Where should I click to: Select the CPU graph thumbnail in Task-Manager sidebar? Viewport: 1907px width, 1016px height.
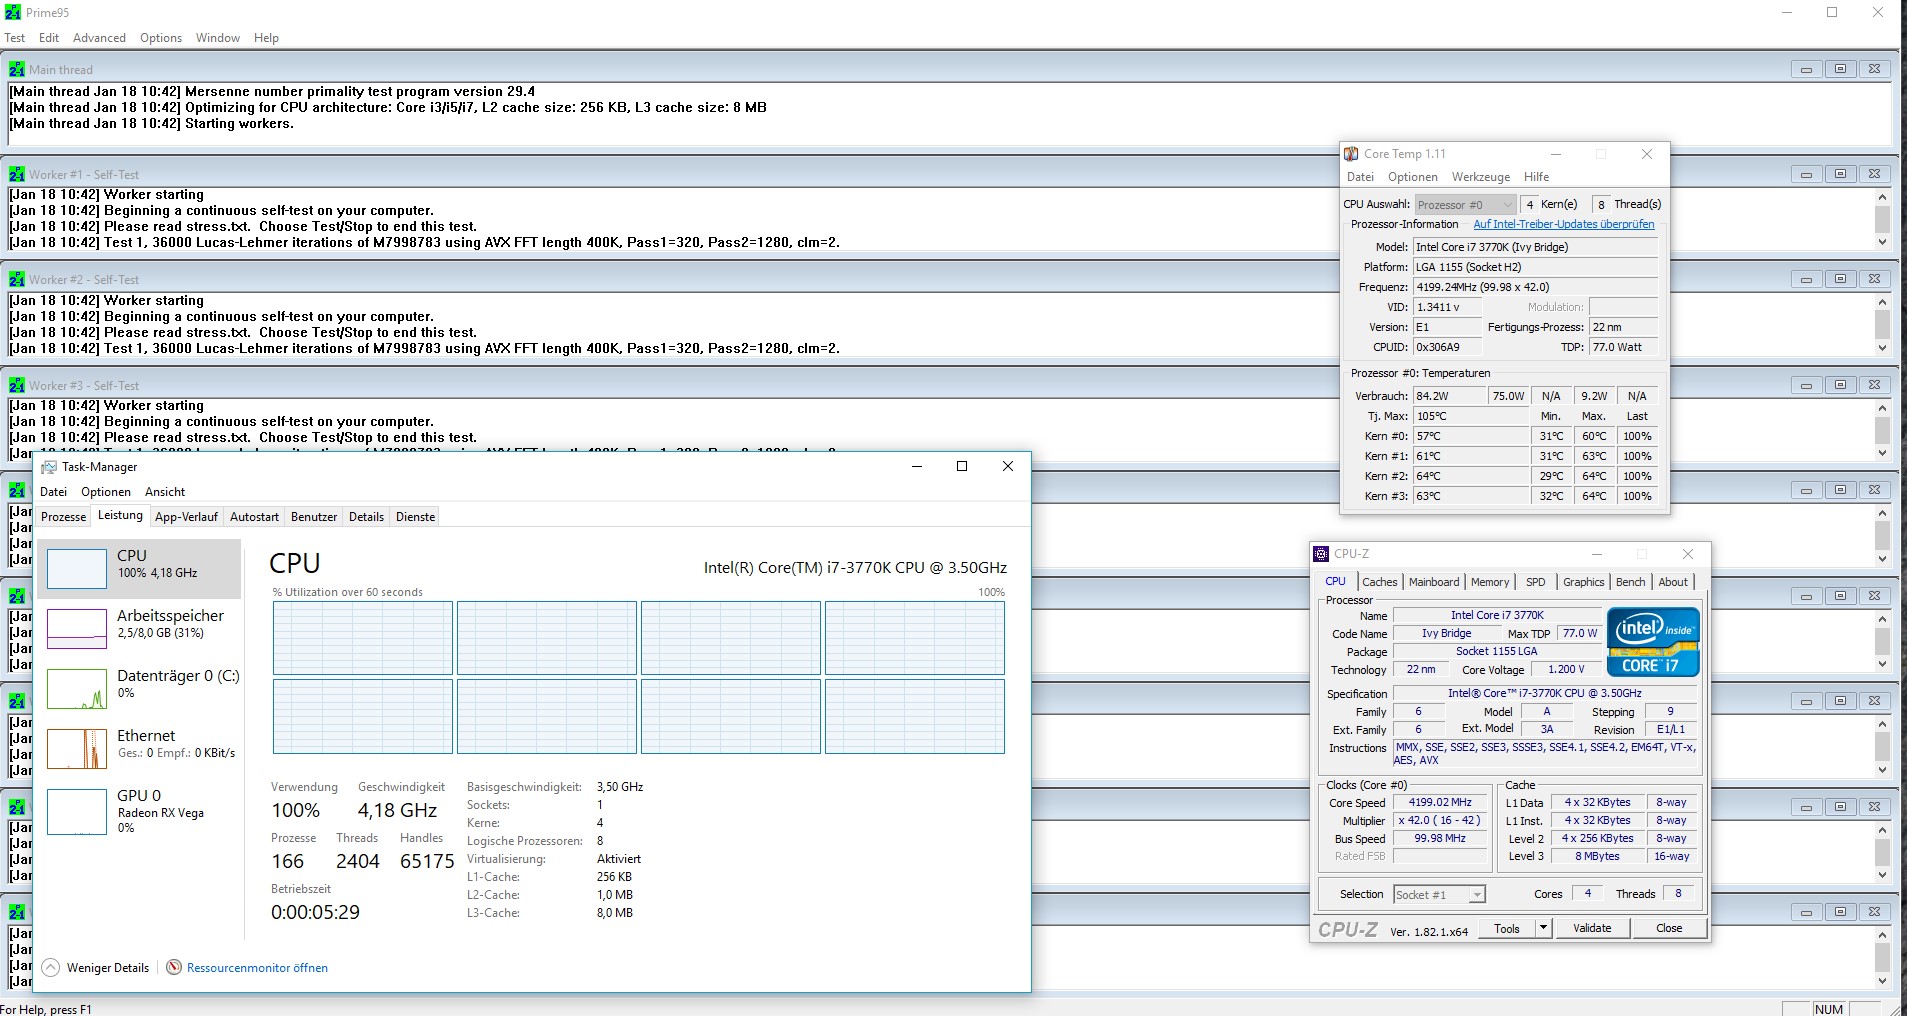pos(77,569)
